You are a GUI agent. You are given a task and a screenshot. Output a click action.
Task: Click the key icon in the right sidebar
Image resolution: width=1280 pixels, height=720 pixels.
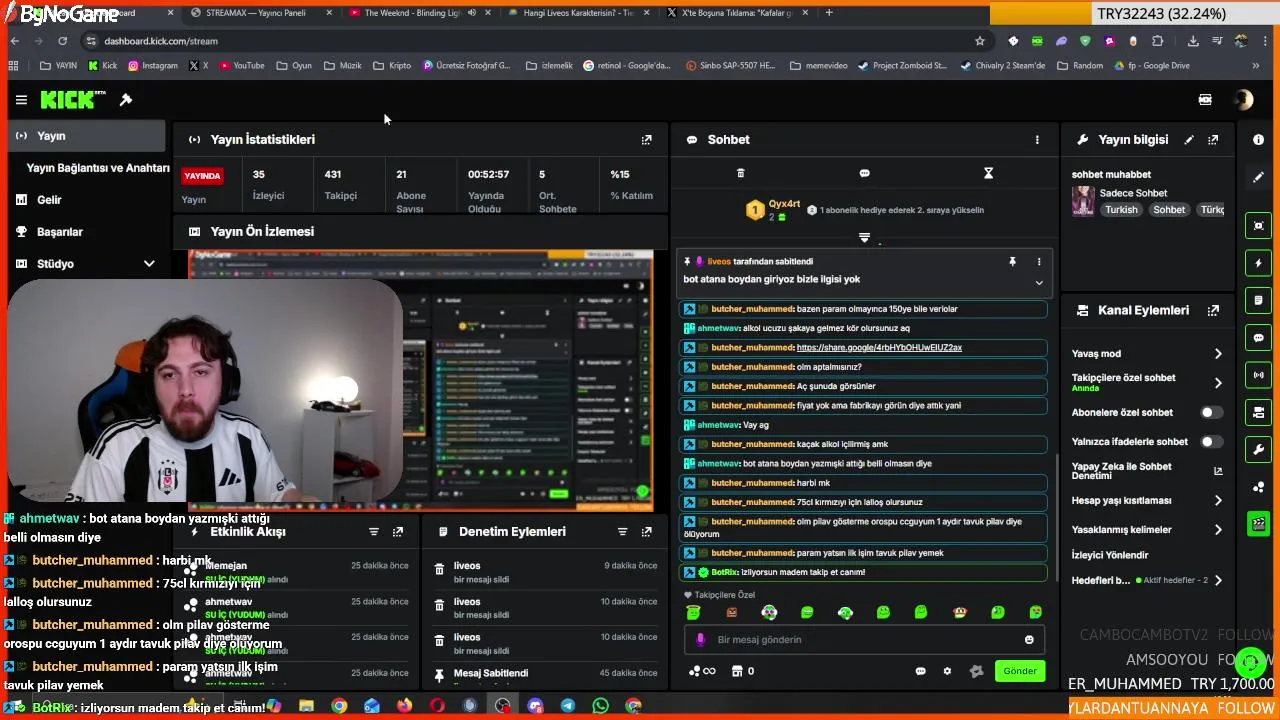click(x=1259, y=449)
